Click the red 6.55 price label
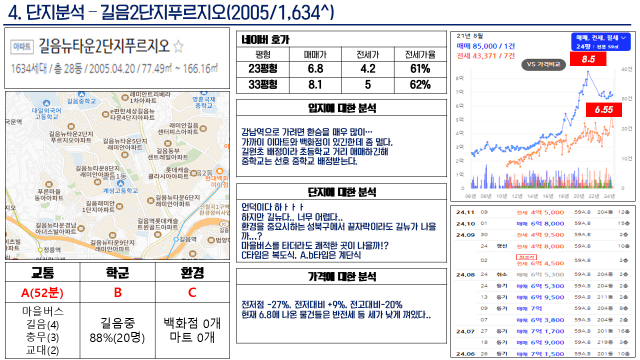The image size is (640, 360). (604, 109)
